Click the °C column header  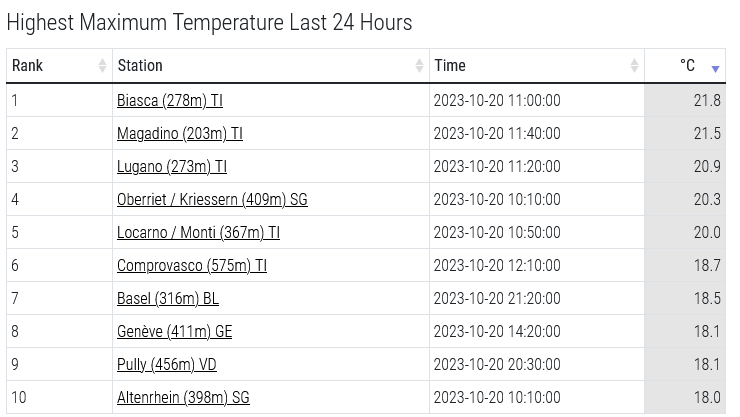[685, 66]
